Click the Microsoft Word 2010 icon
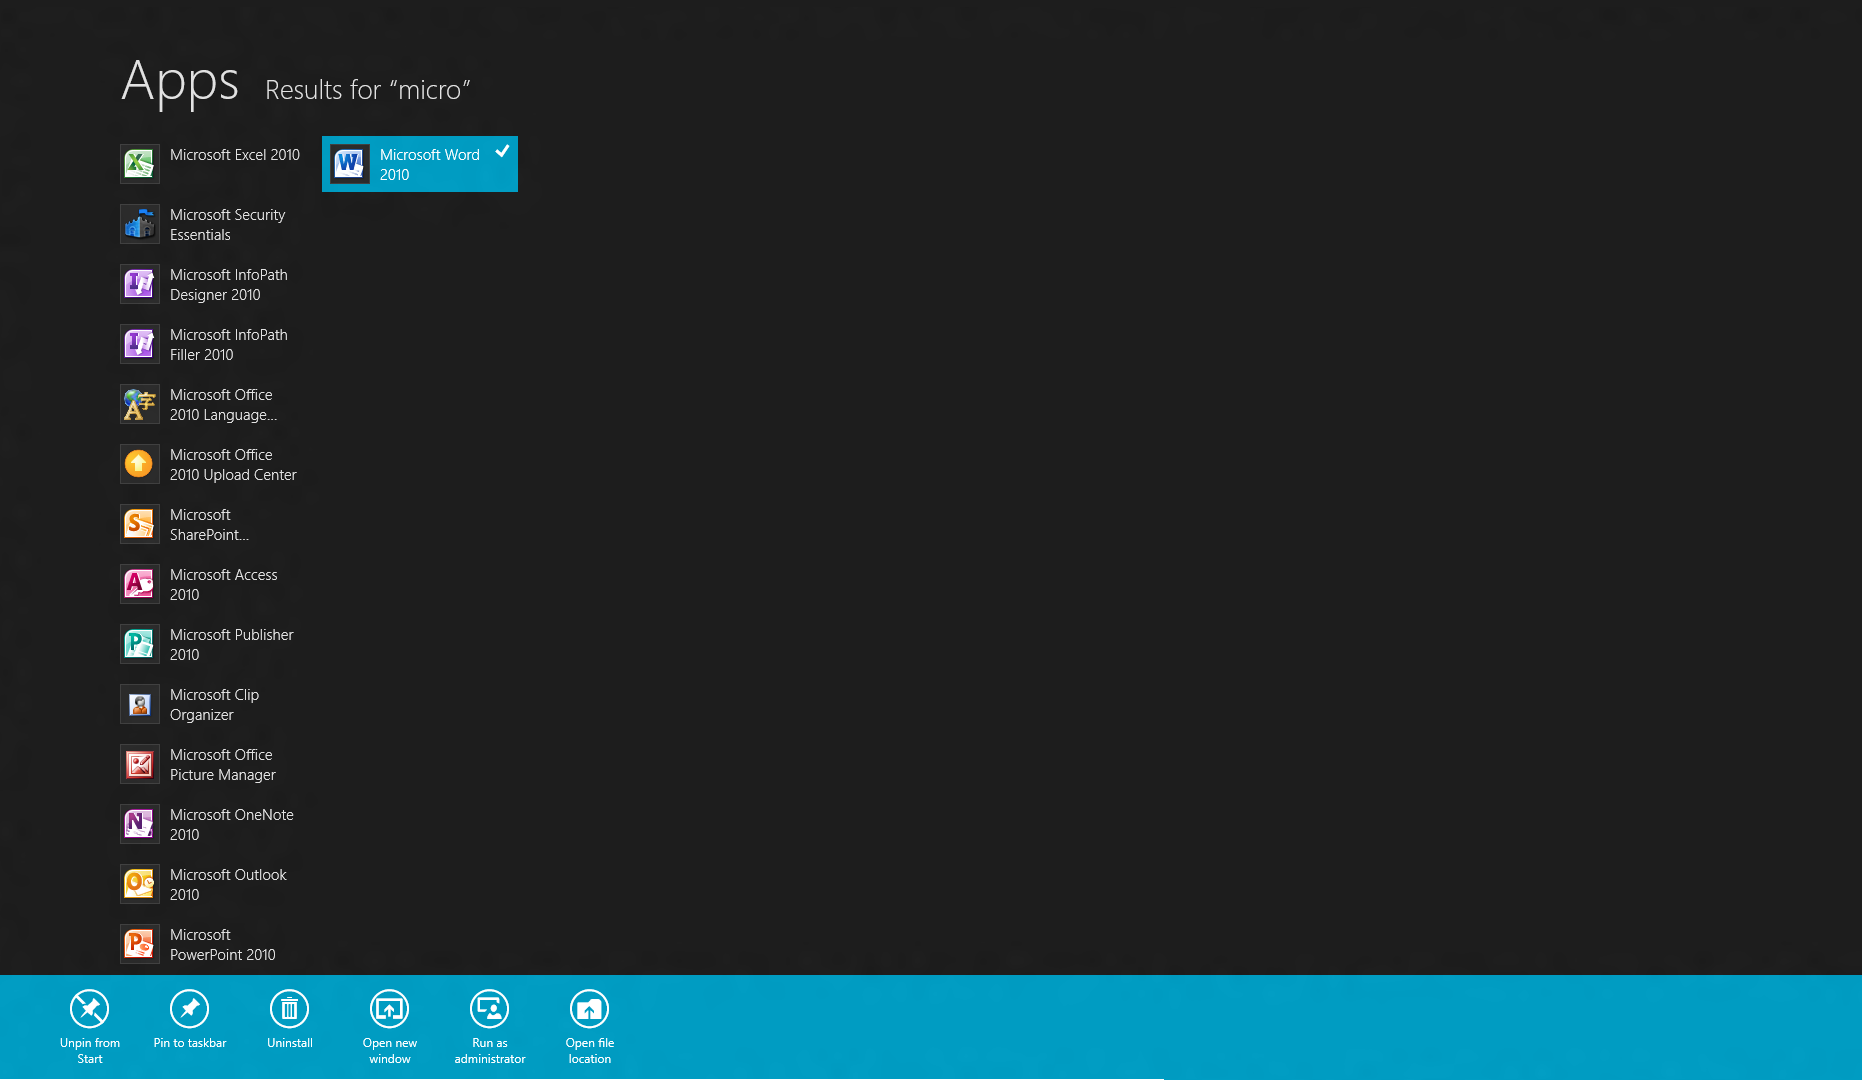Viewport: 1862px width, 1080px height. tap(350, 164)
